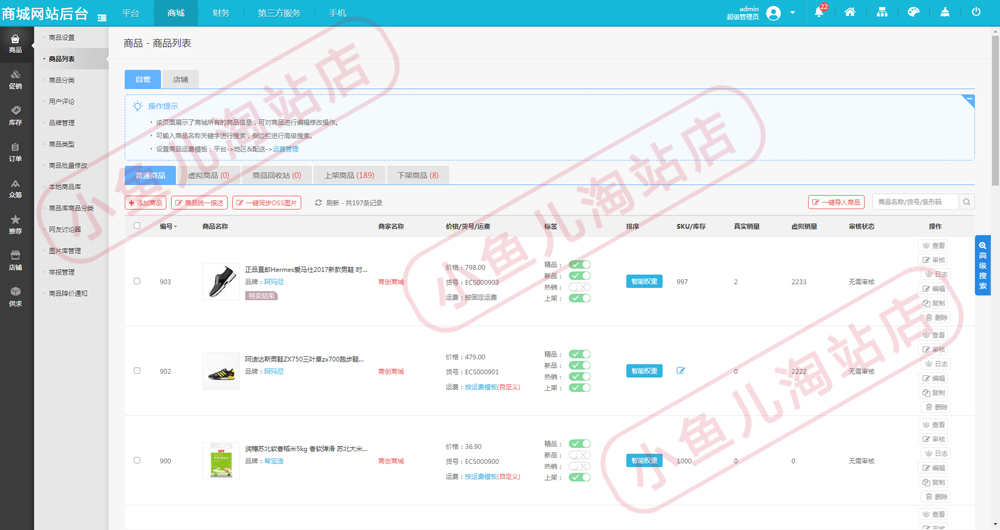Click 查看 view action for product 903
The height and width of the screenshot is (530, 1000).
934,246
